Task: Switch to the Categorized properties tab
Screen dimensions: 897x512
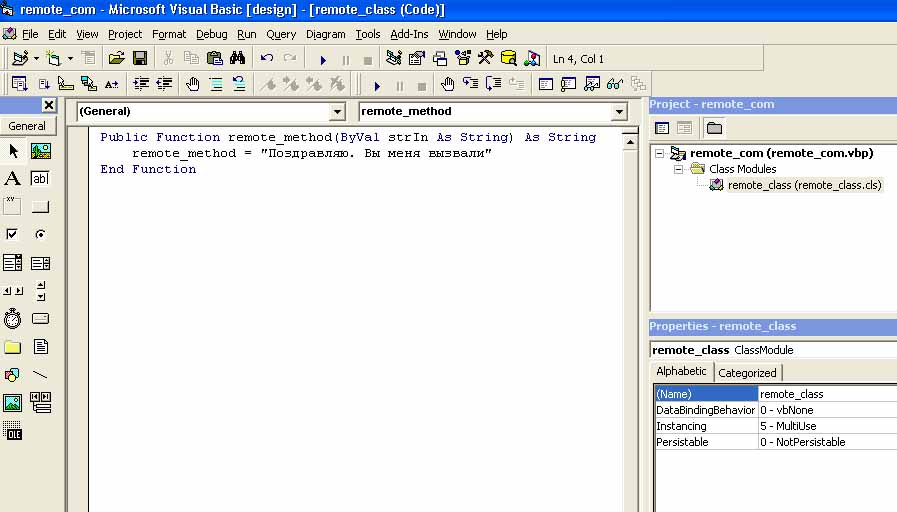Action: tap(747, 373)
